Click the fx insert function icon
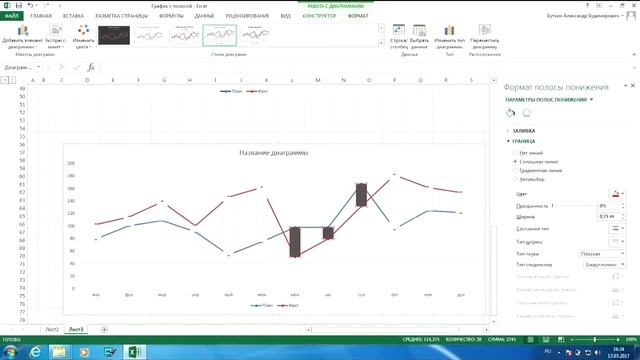This screenshot has width=640, height=360. click(x=91, y=67)
